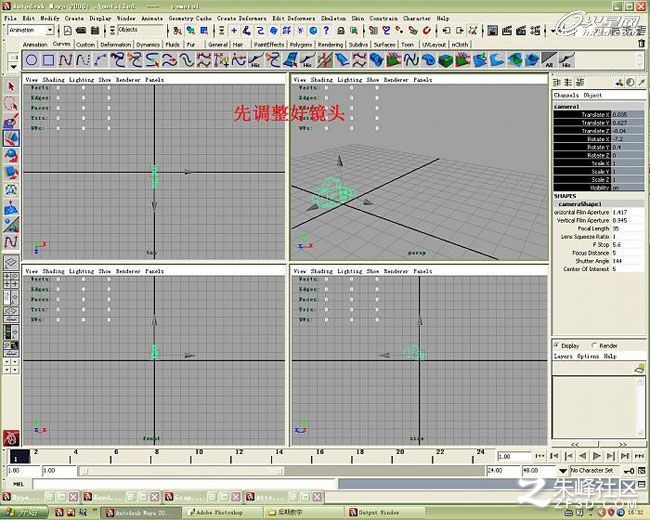Viewport: 650px width, 520px height.
Task: Click the render current frame clapper icon
Action: [x=507, y=30]
